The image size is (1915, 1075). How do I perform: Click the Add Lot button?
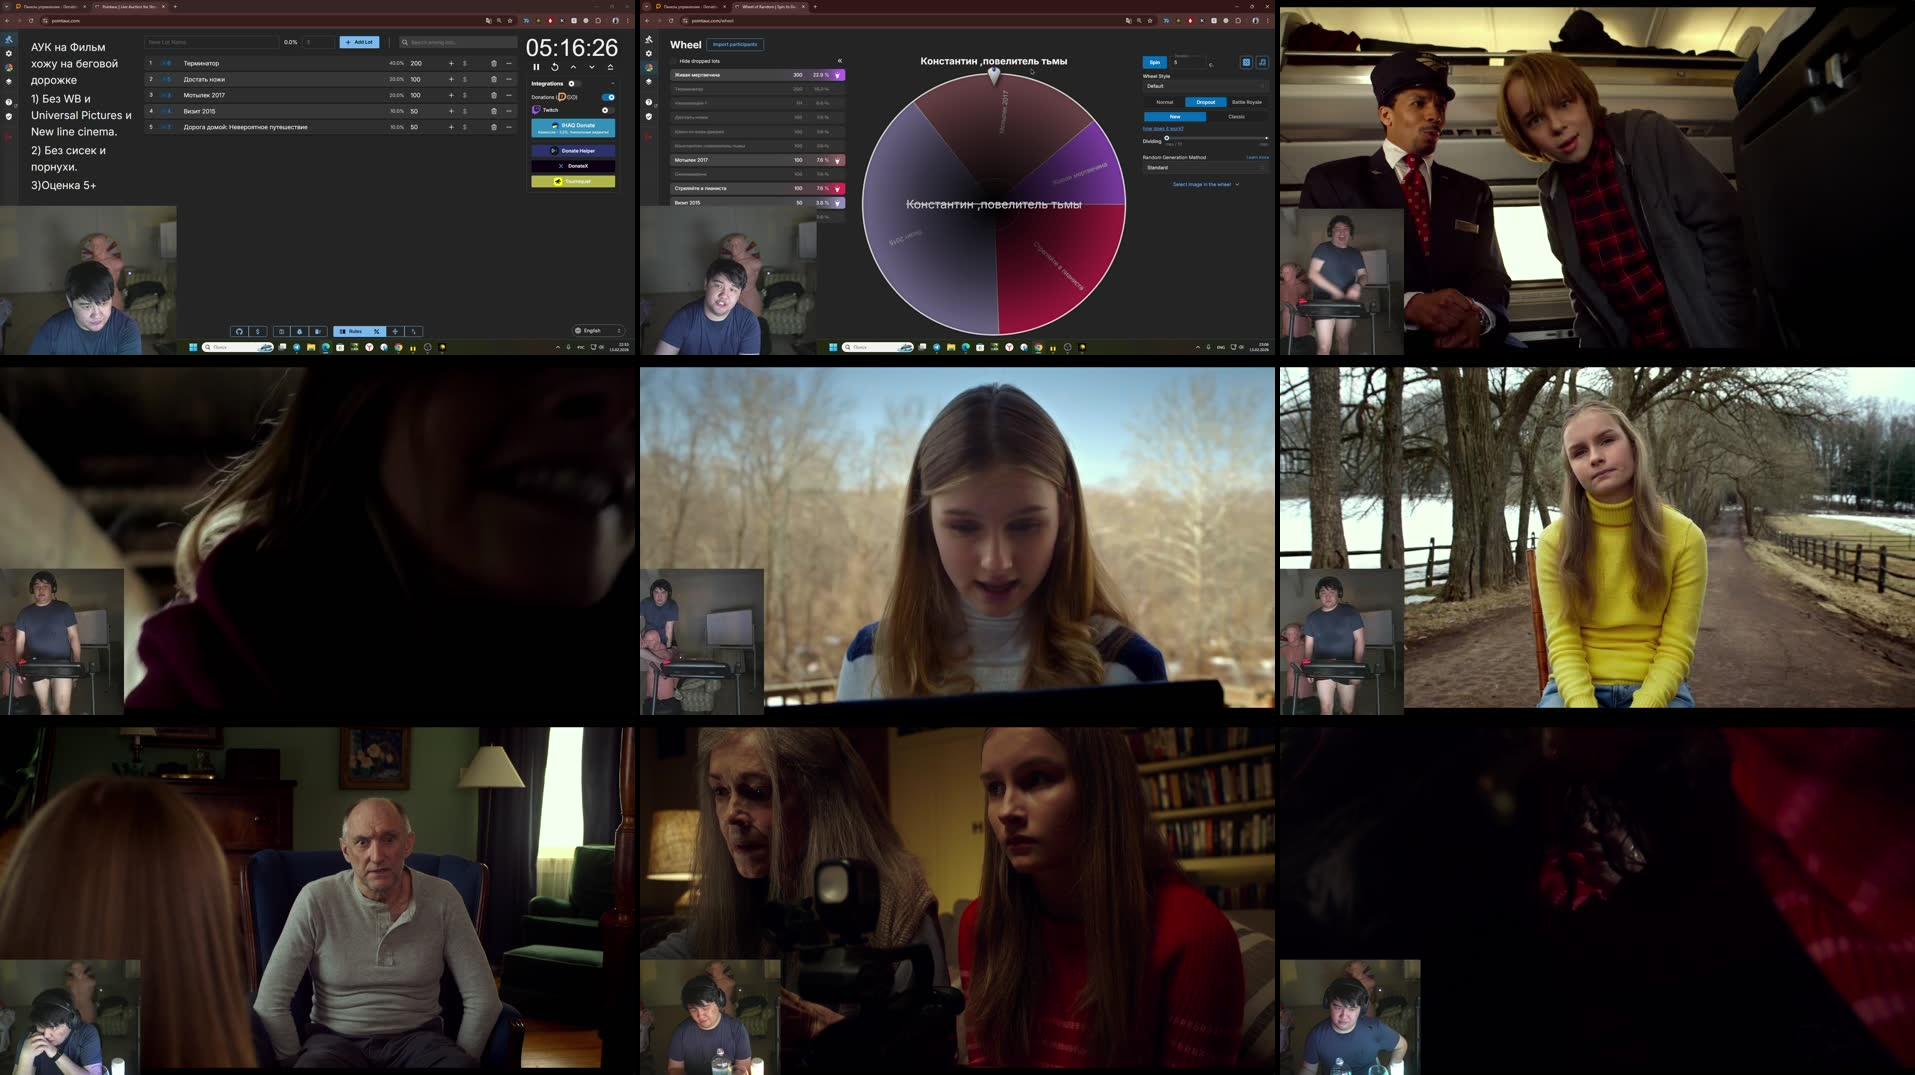[359, 42]
